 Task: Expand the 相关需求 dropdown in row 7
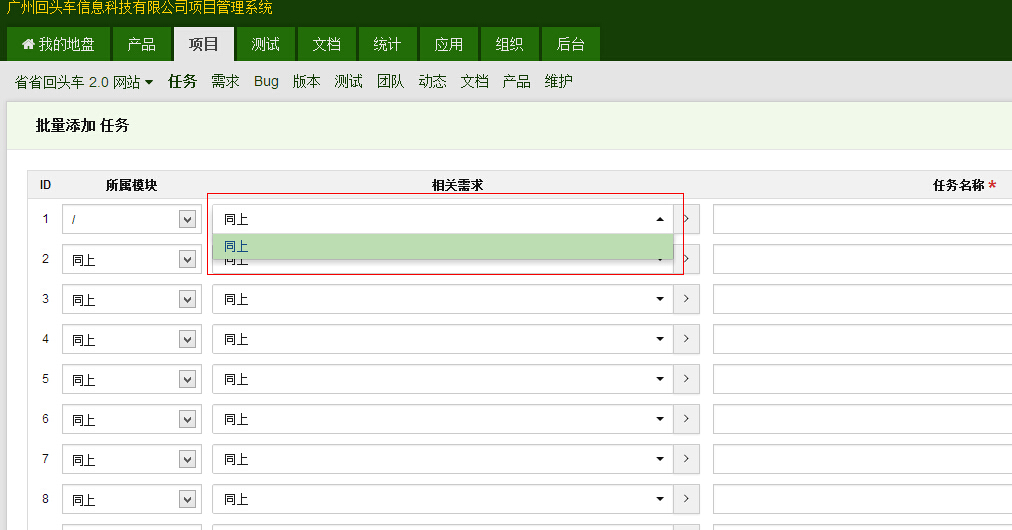pos(443,460)
